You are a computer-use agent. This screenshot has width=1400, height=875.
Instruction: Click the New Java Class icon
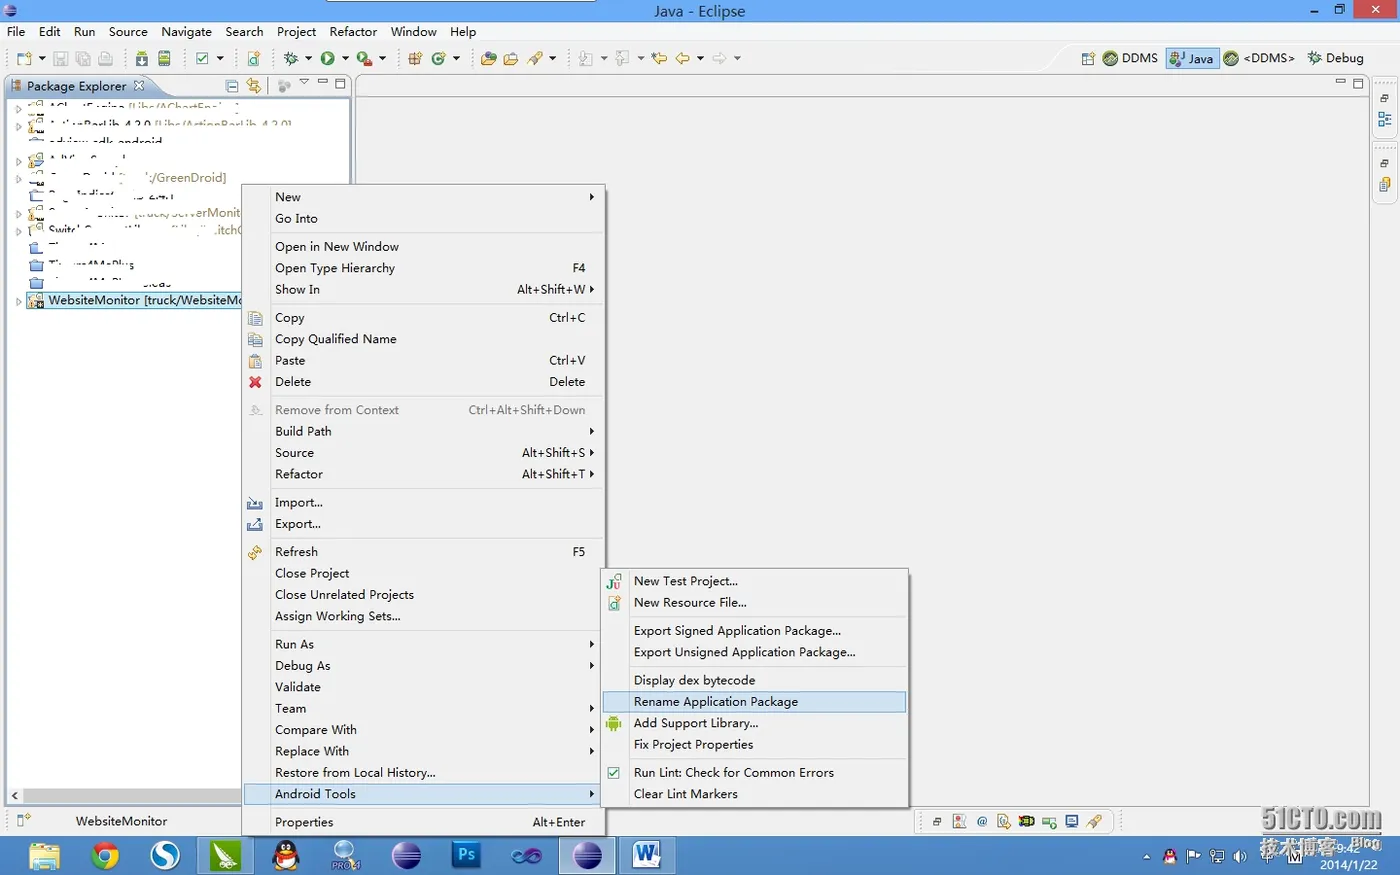pyautogui.click(x=438, y=59)
